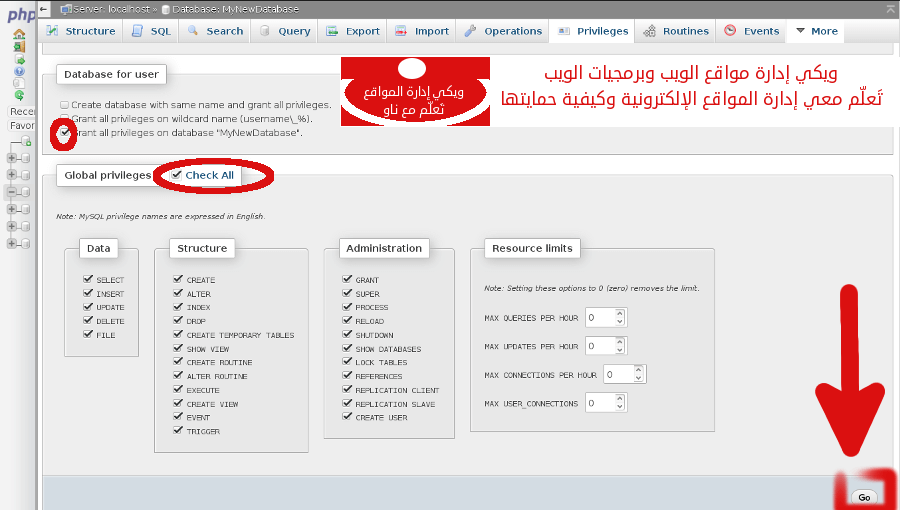
Task: Uncheck the SHUTDOWN administration privilege
Action: tap(347, 335)
